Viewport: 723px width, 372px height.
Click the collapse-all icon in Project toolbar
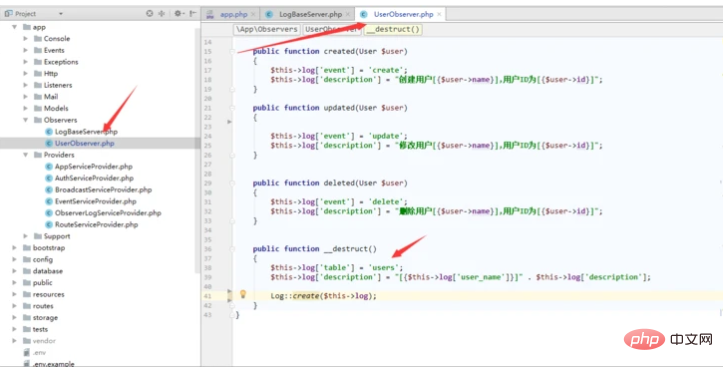161,13
